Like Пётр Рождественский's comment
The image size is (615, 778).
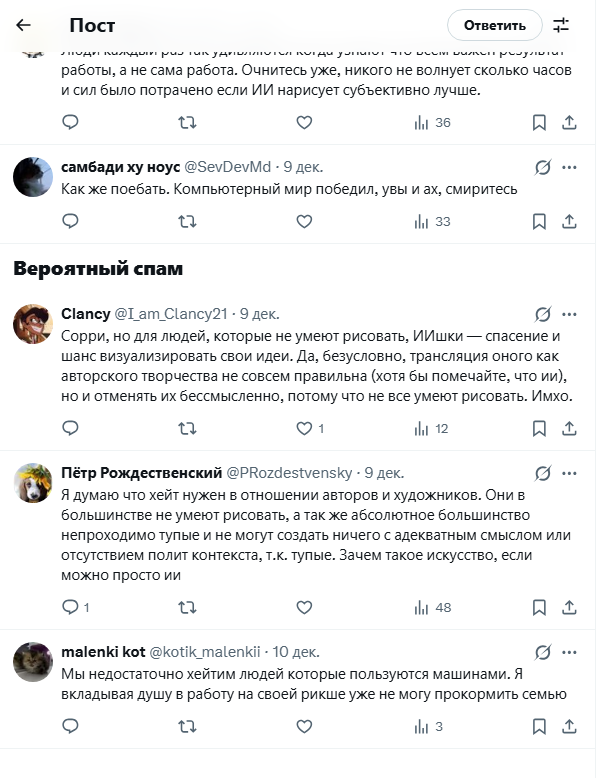point(305,607)
